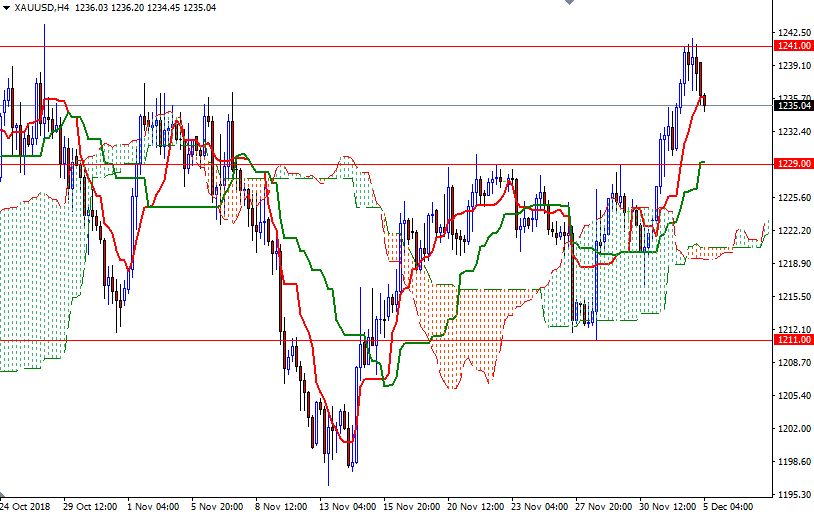Click the 24 Oct 2018 date label
Viewport: 814px width, 514px height.
(x=28, y=507)
